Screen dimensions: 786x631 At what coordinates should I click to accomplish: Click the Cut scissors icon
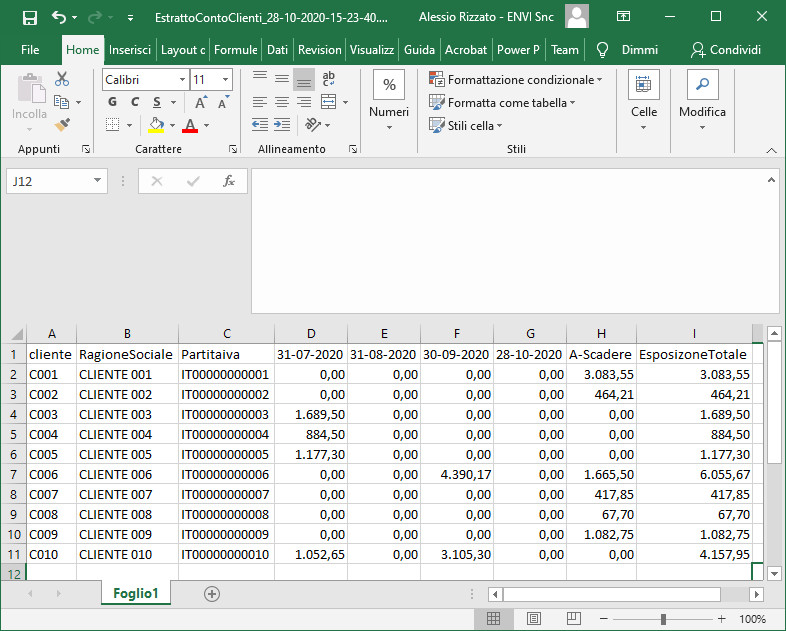coord(62,79)
